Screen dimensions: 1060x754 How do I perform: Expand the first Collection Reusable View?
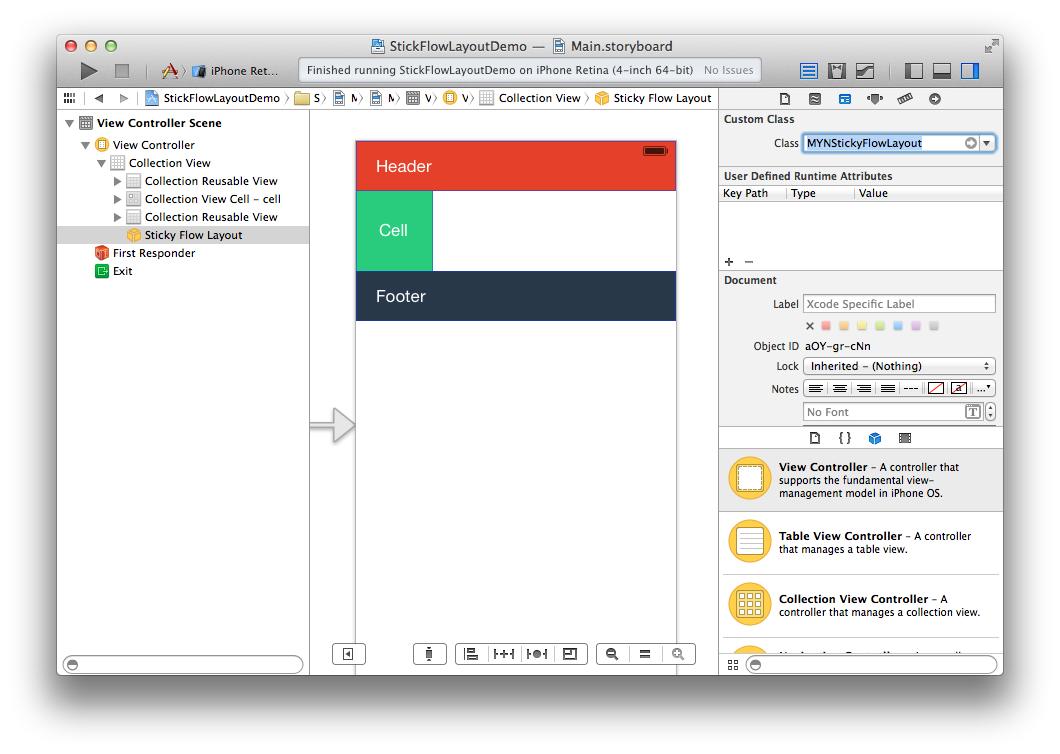pyautogui.click(x=118, y=181)
